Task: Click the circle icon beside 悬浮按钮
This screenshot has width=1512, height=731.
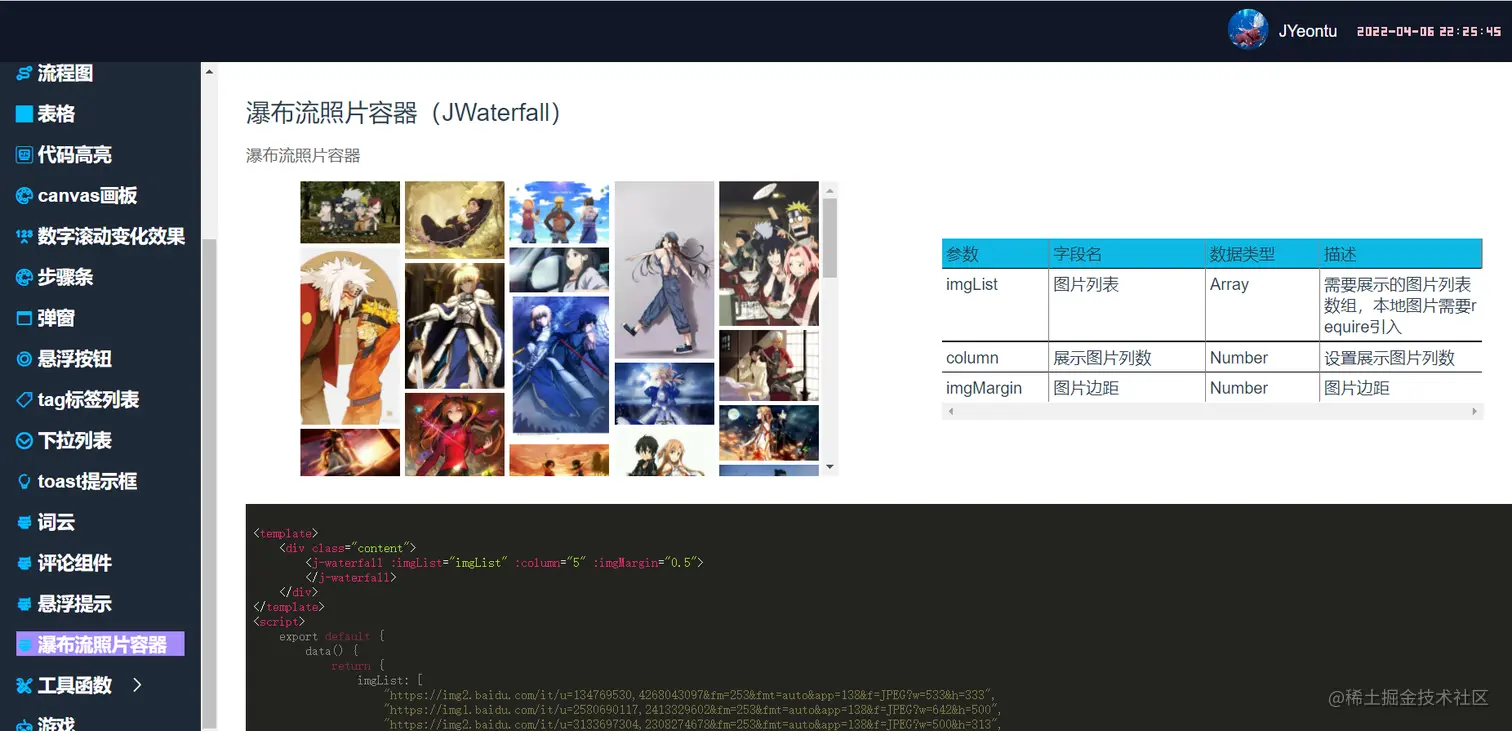Action: pos(24,359)
